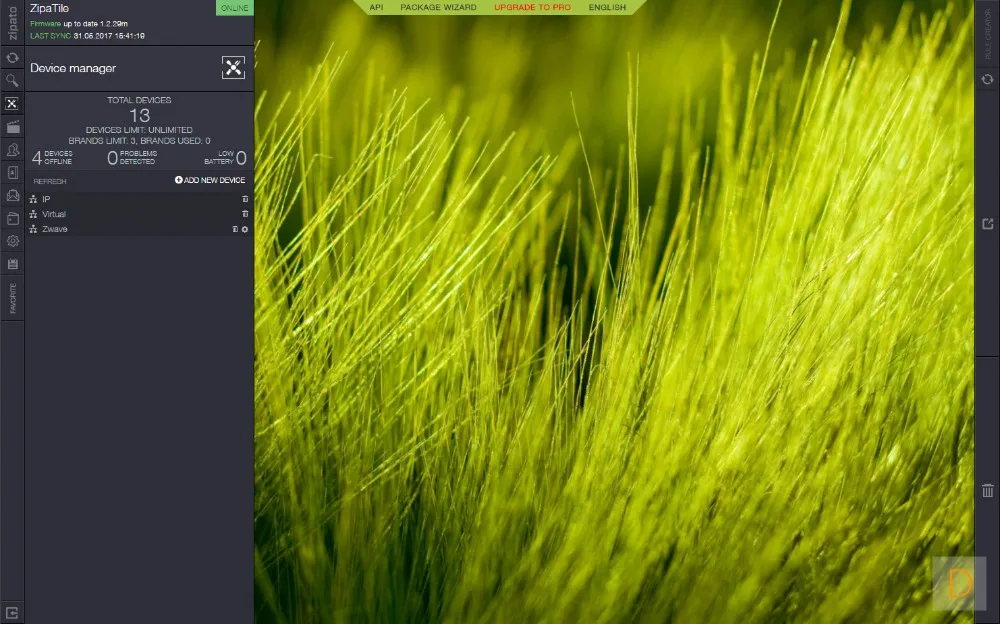Select the Device manager sidebar icon
The height and width of the screenshot is (624, 1000).
point(12,103)
